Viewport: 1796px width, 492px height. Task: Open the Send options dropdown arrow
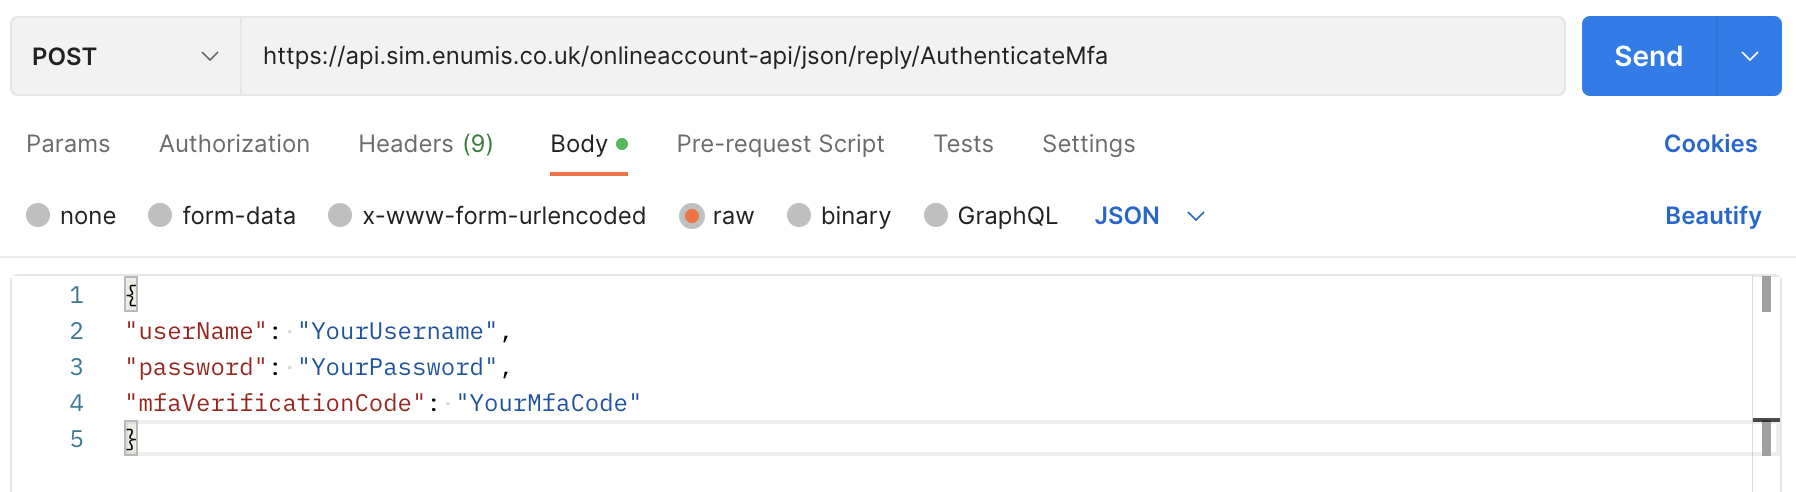(x=1749, y=56)
